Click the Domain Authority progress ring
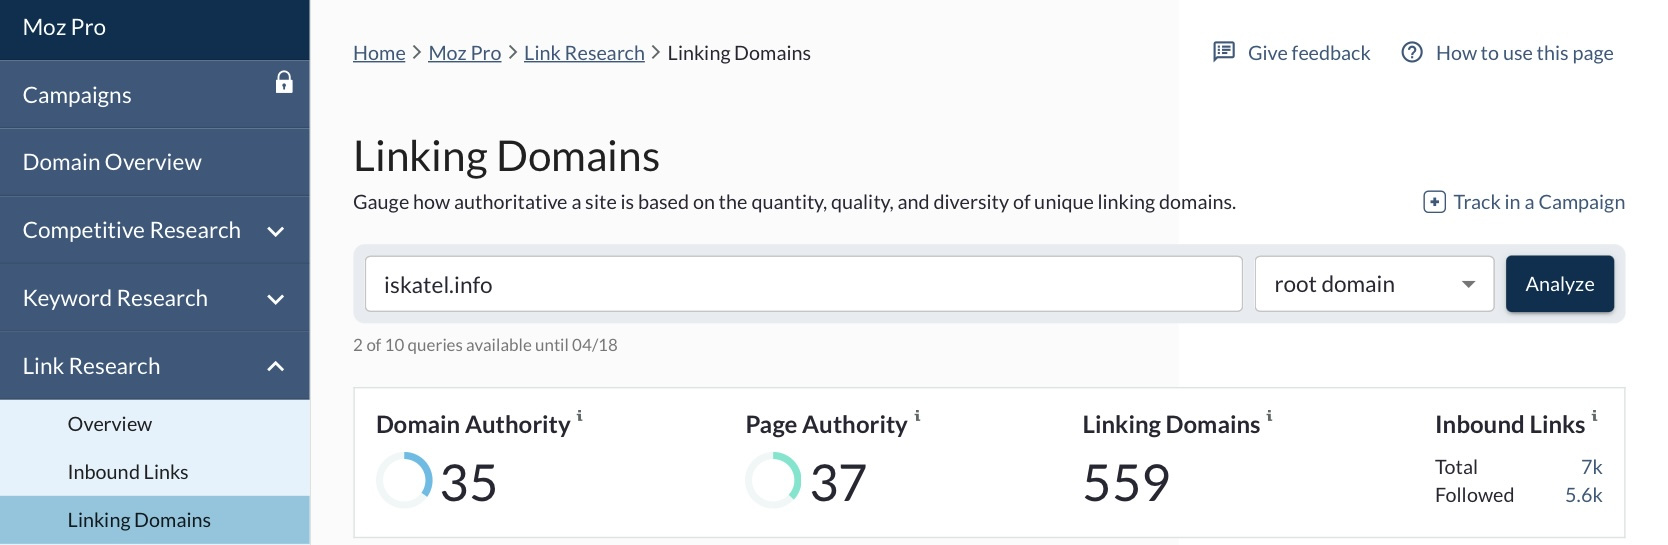This screenshot has width=1668, height=545. (404, 480)
